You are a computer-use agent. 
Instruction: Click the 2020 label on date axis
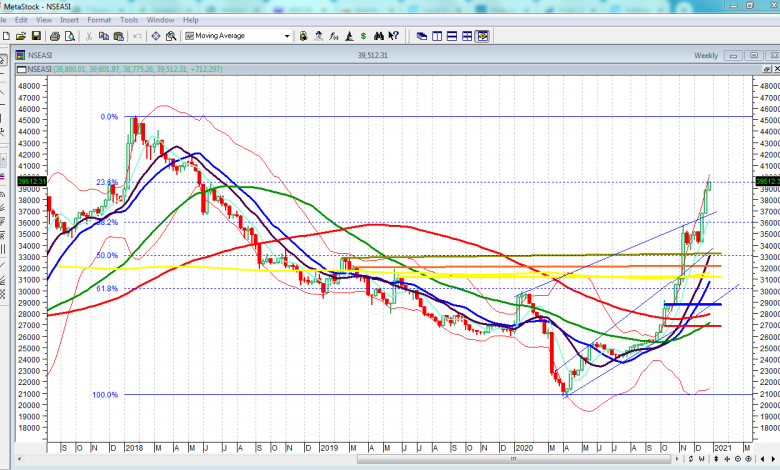point(526,449)
